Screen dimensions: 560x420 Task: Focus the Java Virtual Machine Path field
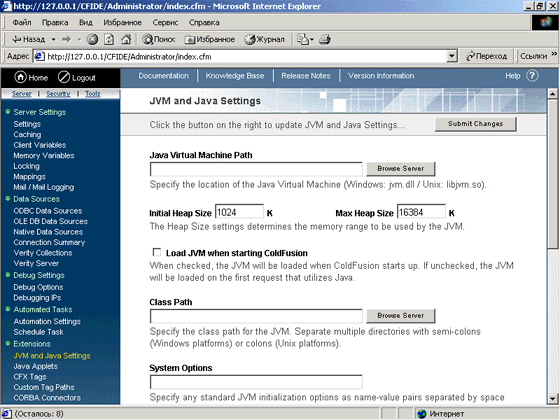(256, 169)
